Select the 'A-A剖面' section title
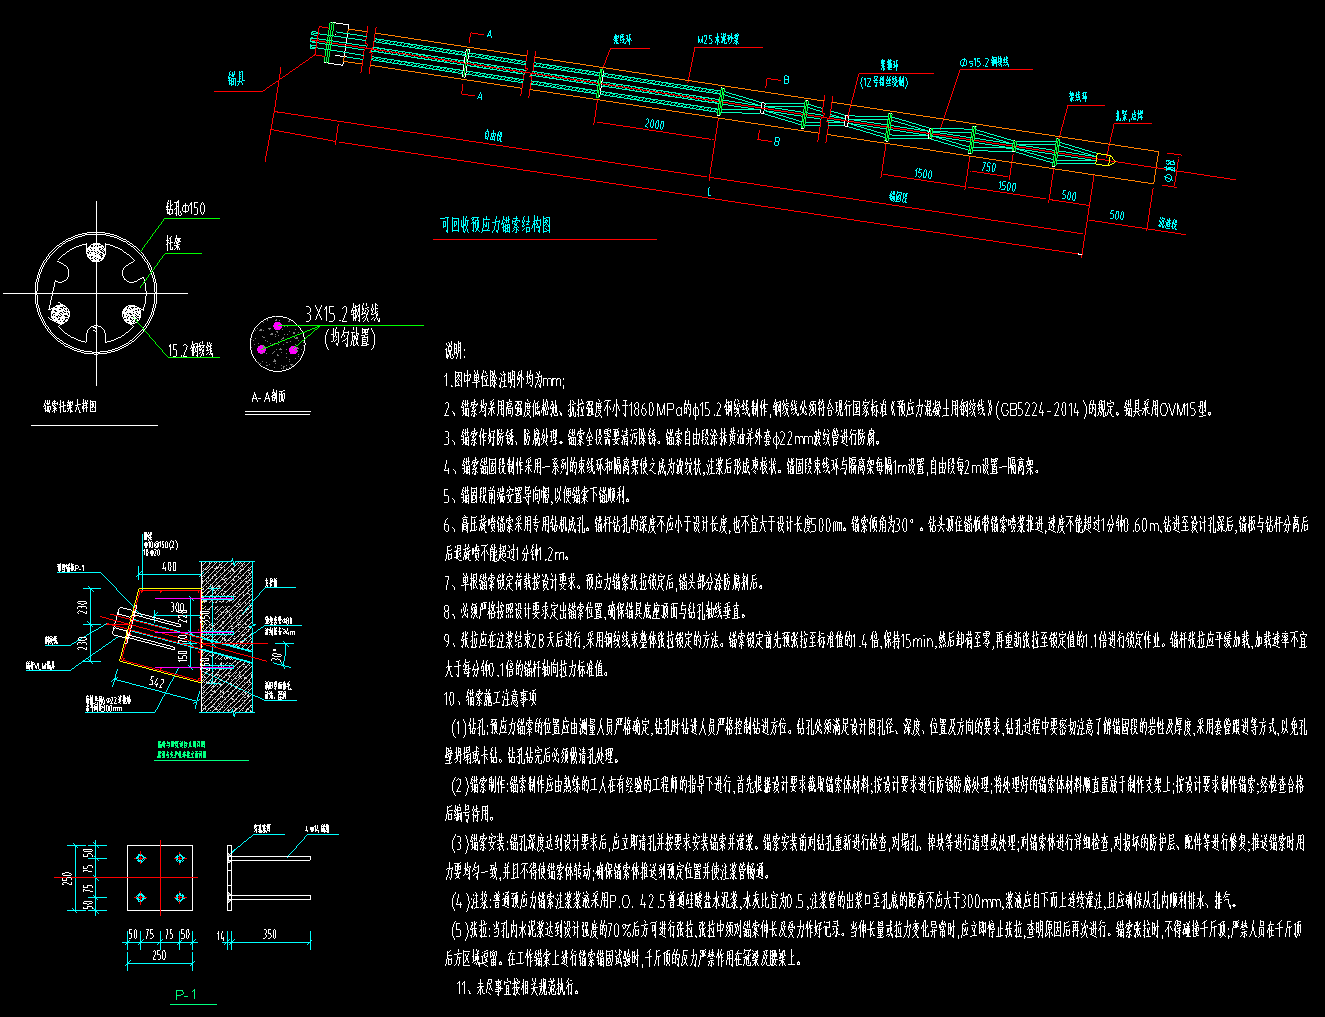Screen dimensions: 1325x1017 [269, 397]
